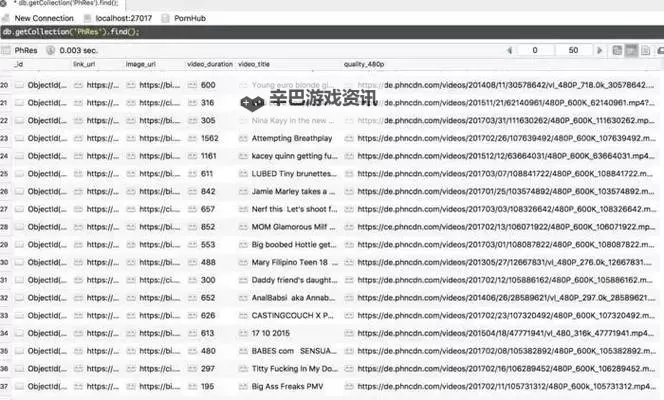Focus the query editor with the find() command
Screen dimensions: 664x400
332,32
